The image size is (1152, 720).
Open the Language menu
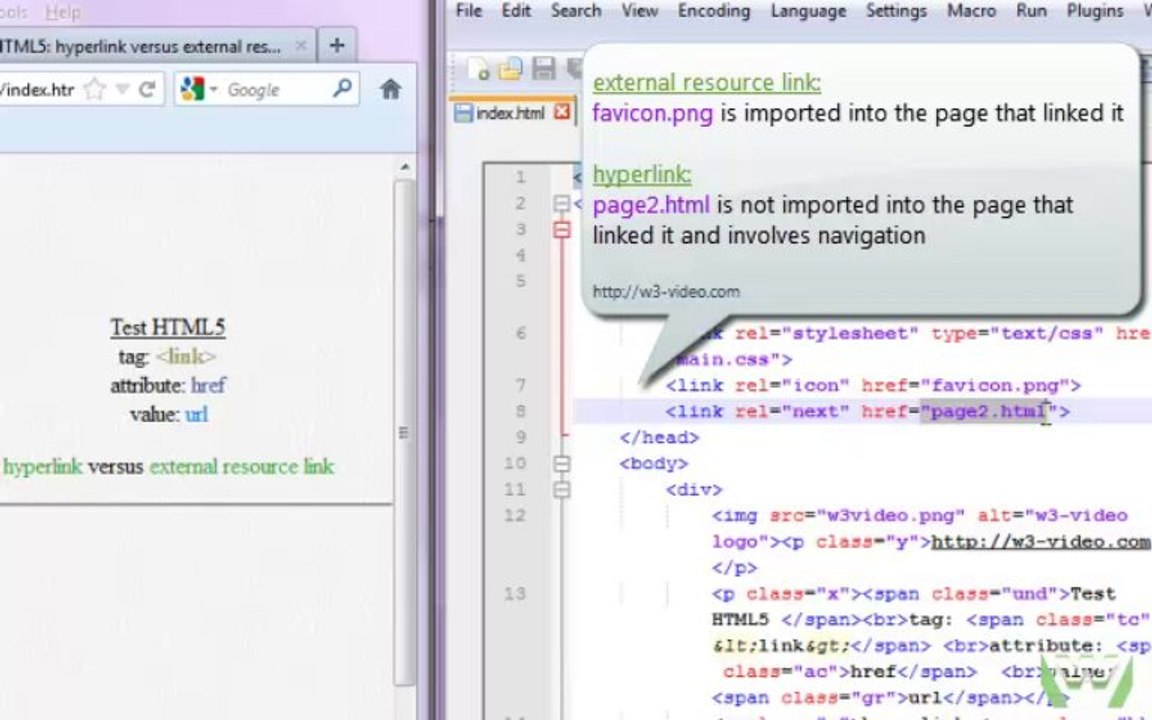(x=808, y=11)
